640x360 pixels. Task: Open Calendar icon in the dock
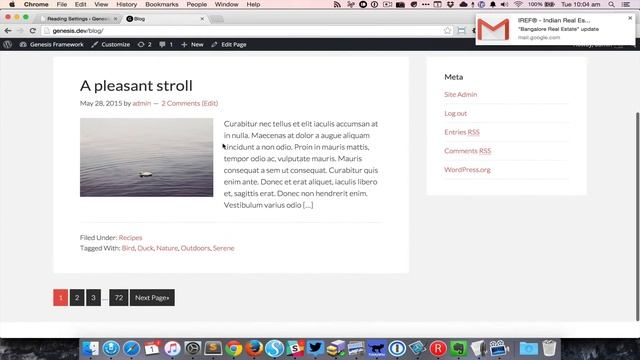(x=152, y=348)
